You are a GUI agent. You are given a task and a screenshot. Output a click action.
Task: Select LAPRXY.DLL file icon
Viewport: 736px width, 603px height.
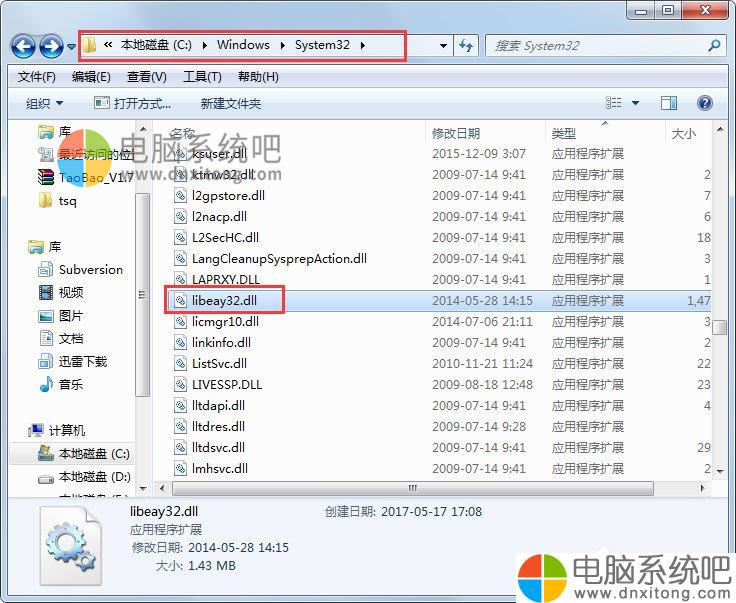click(x=180, y=279)
